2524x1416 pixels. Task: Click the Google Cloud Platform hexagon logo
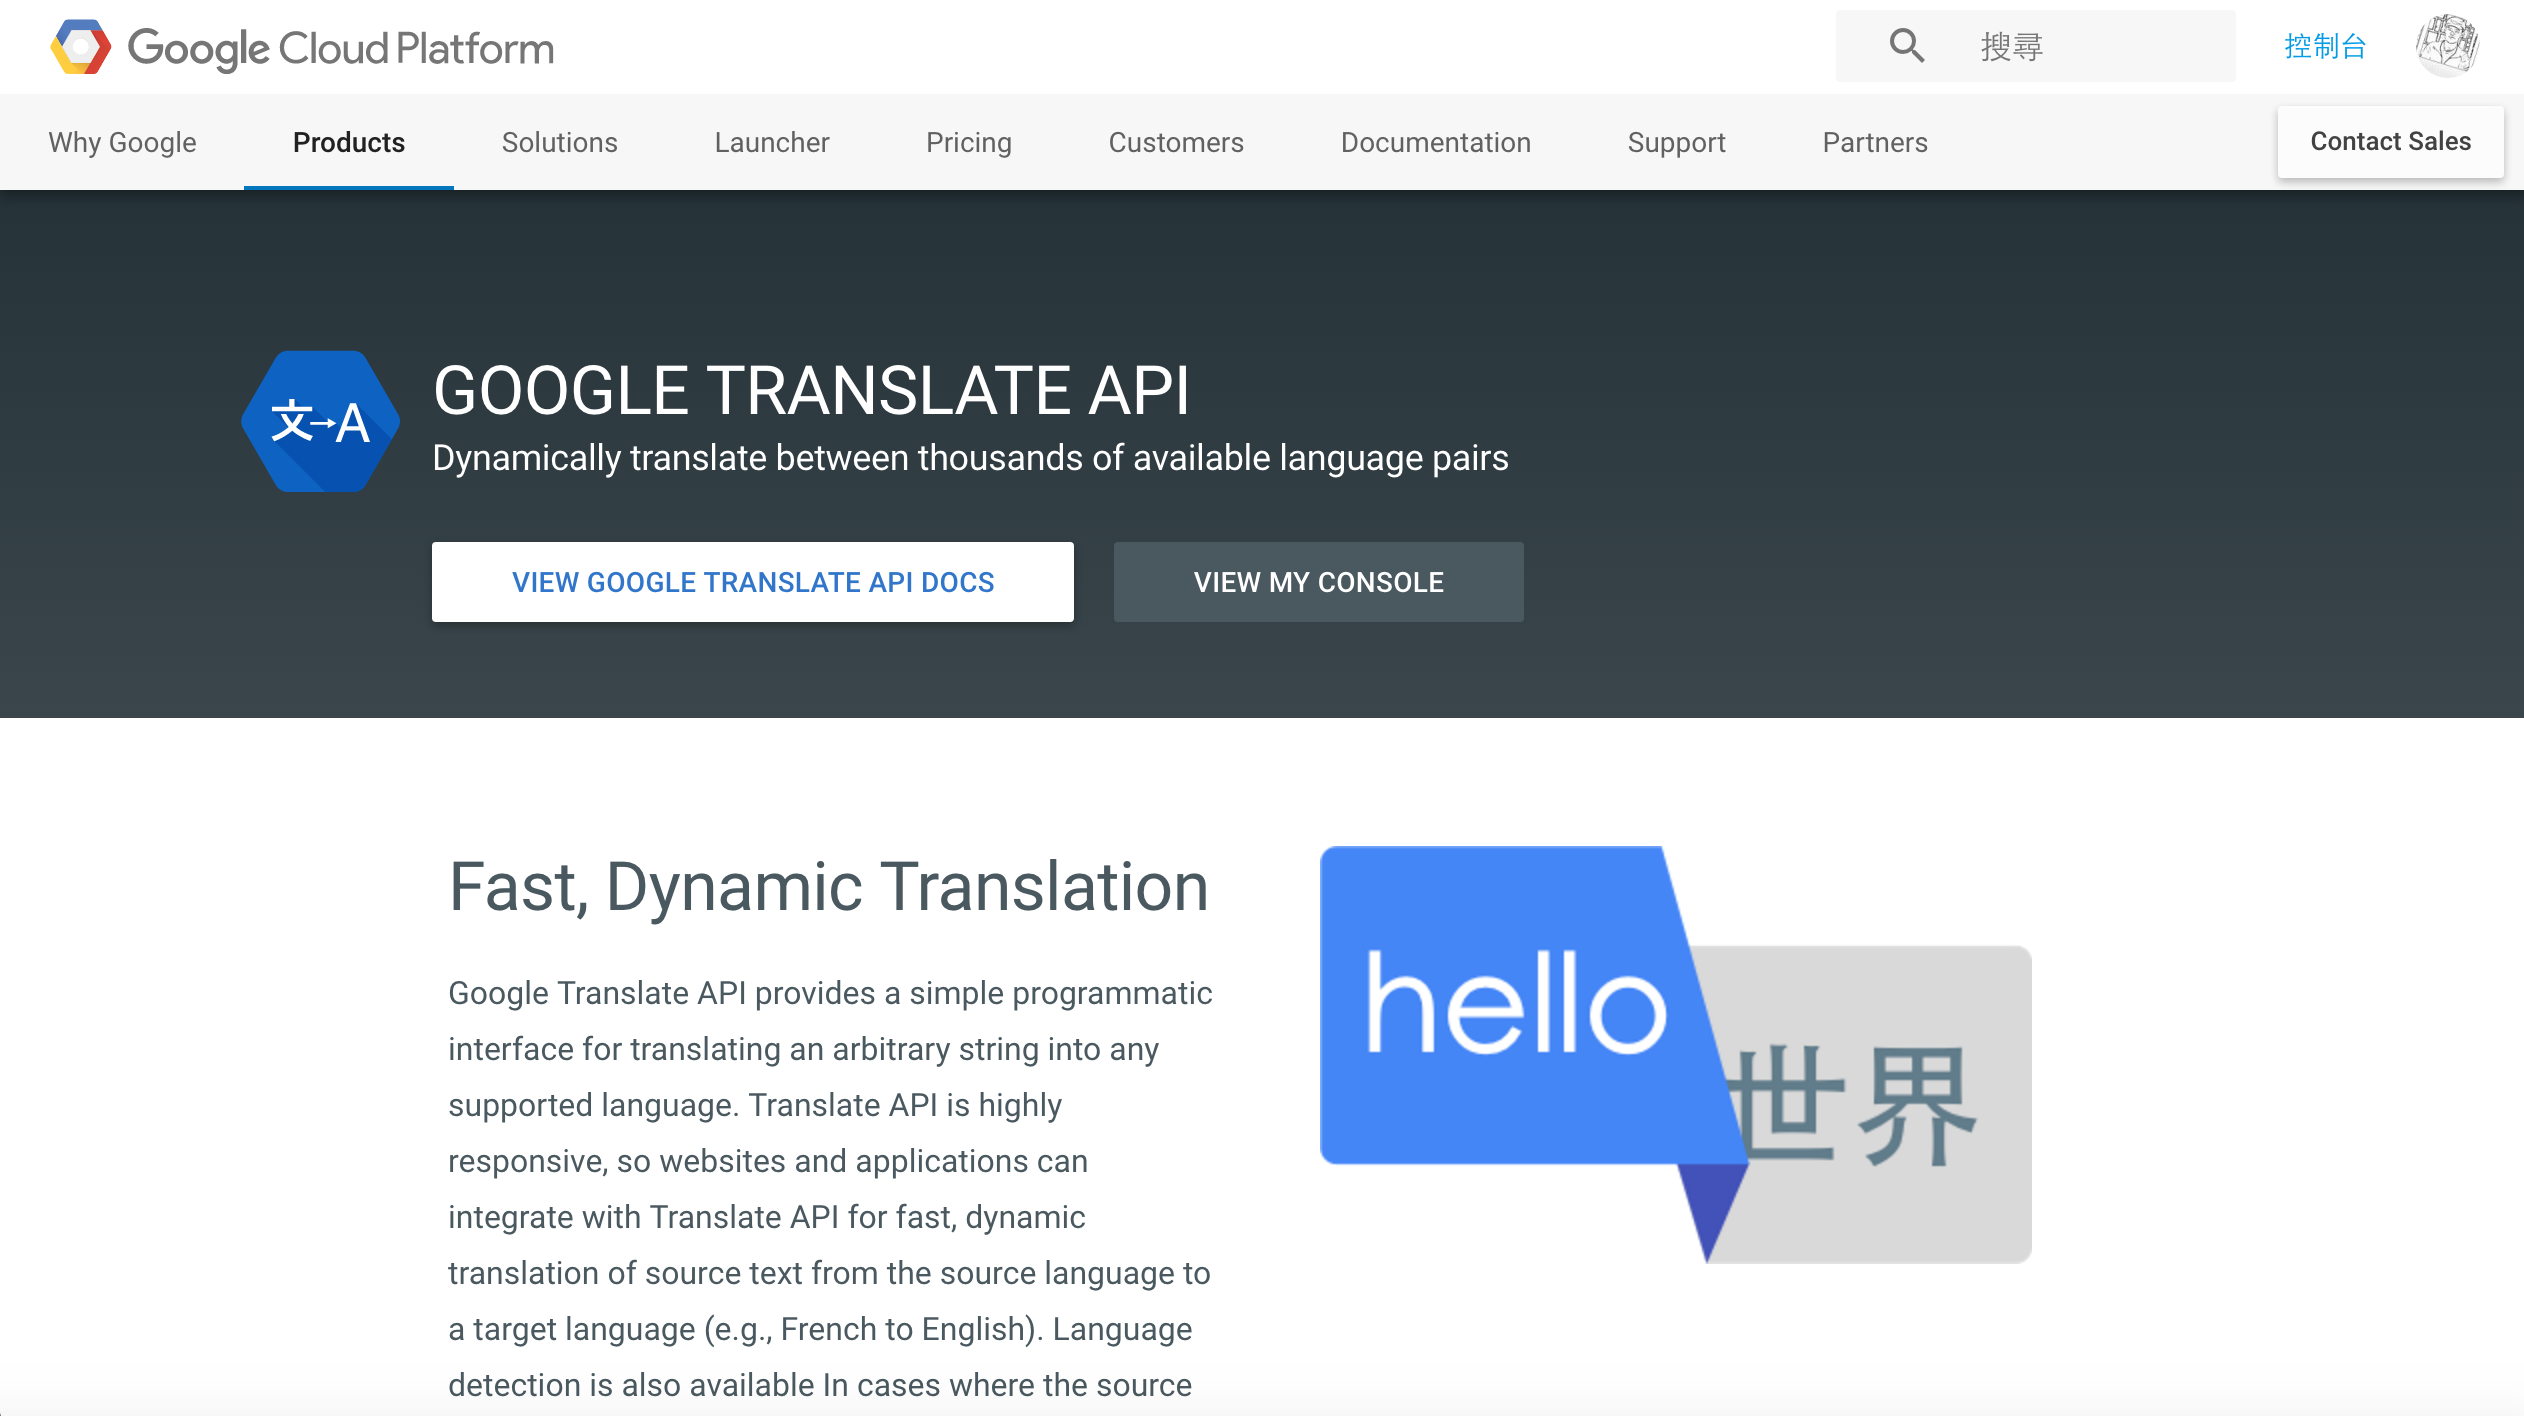(80, 47)
